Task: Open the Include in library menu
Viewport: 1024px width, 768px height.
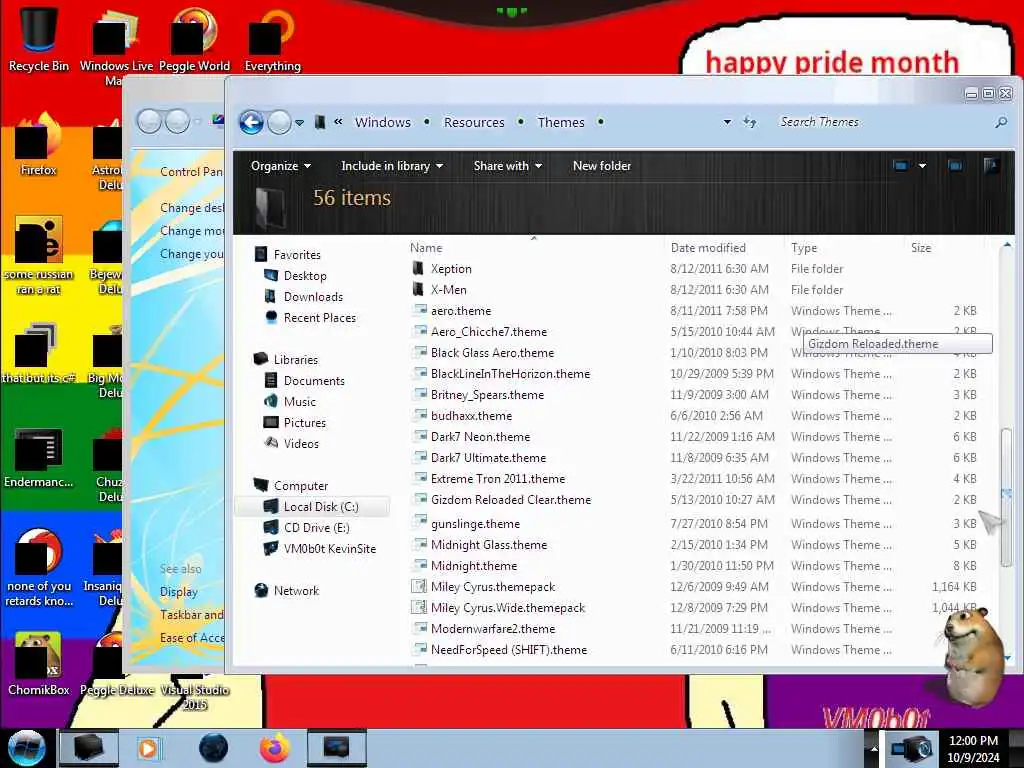Action: coord(392,166)
